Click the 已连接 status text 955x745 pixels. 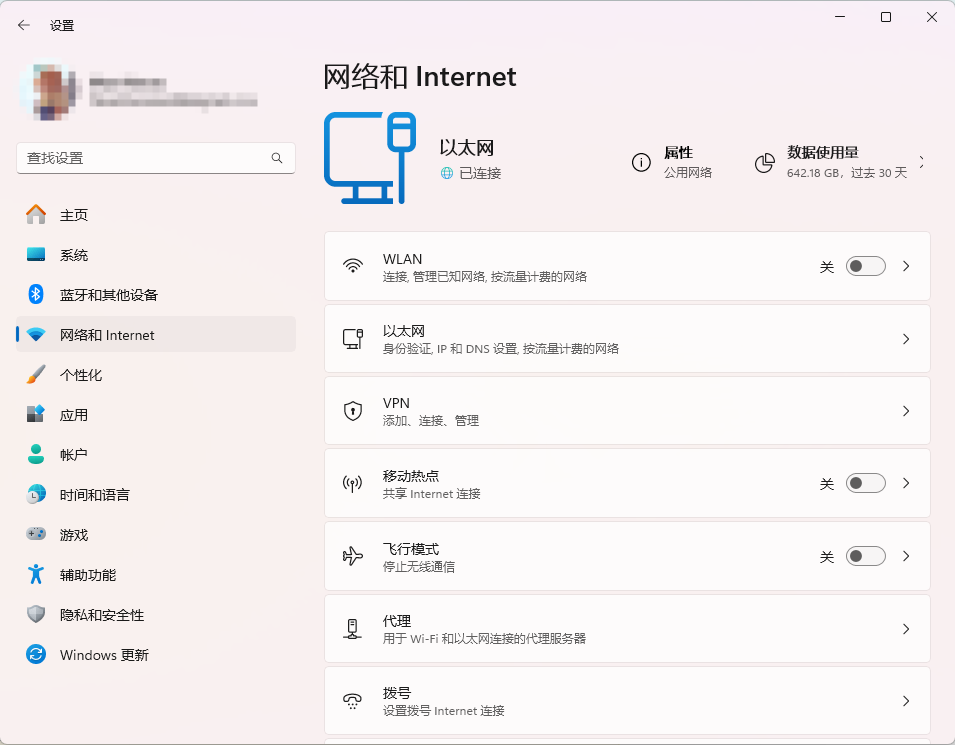[480, 173]
